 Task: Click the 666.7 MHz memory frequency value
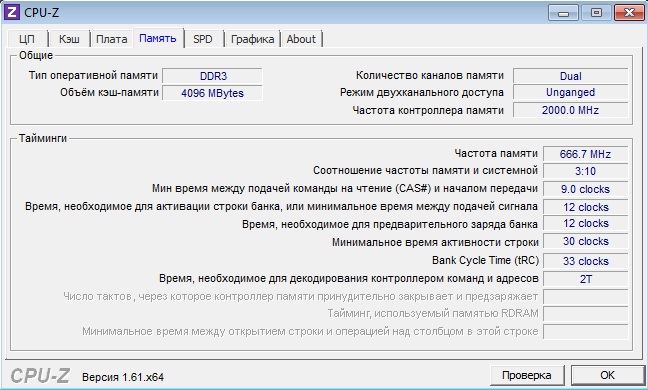click(586, 154)
